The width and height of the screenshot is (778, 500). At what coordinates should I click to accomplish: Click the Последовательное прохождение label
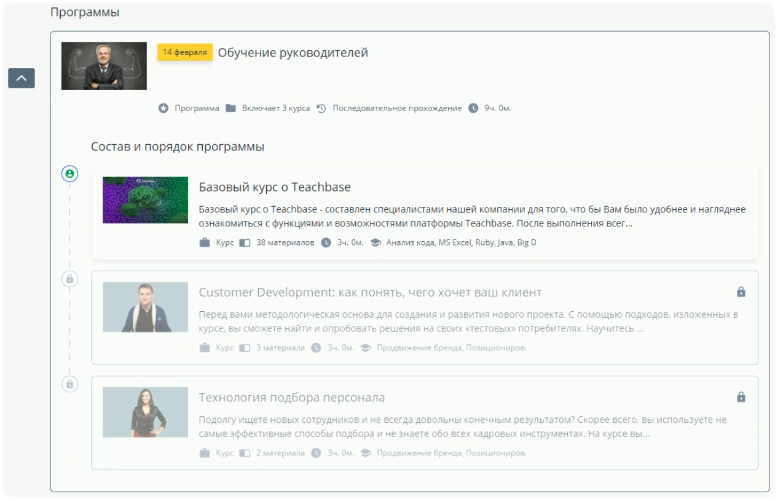(x=397, y=108)
